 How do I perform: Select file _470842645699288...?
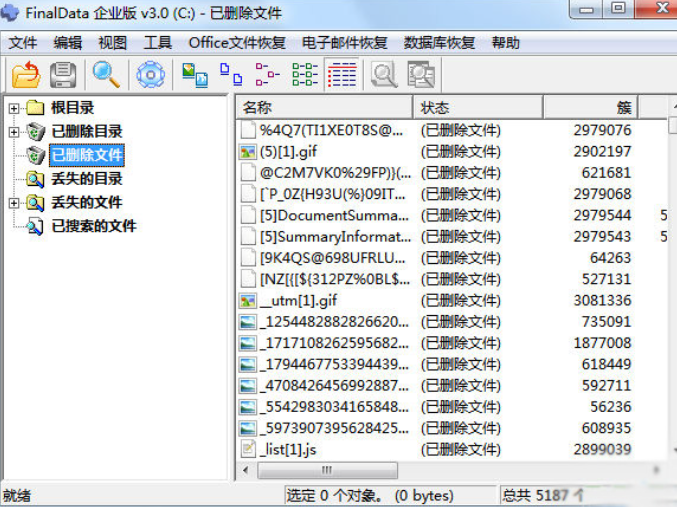(335, 386)
